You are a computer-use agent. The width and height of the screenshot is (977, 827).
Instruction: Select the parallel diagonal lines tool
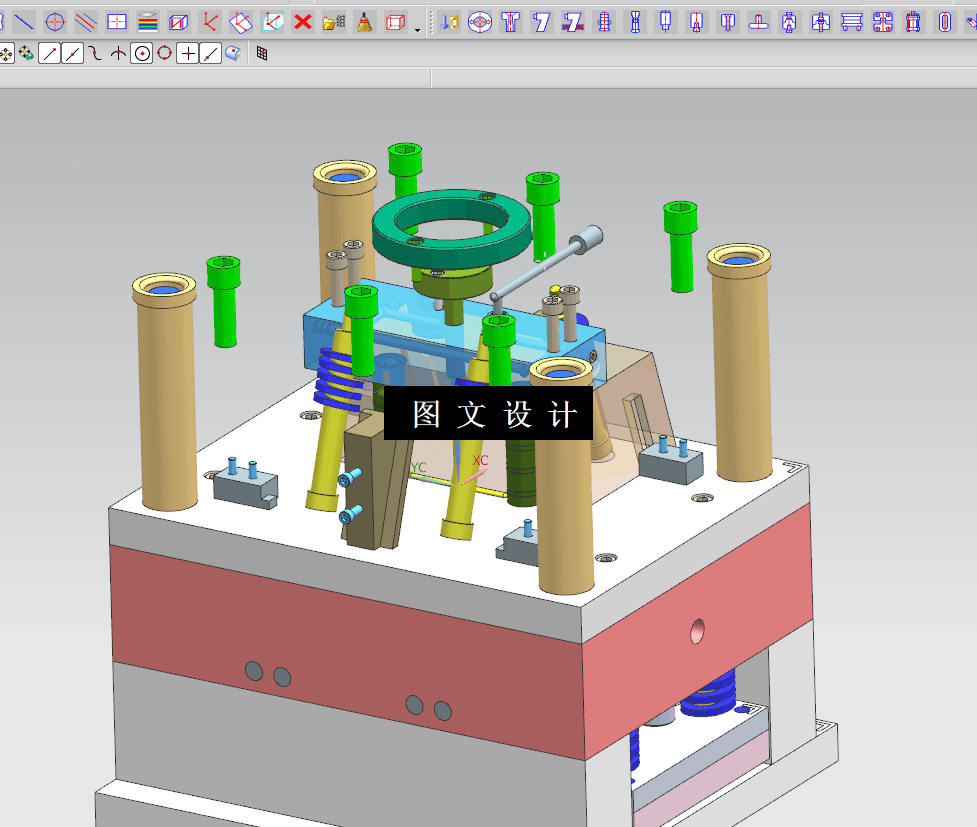[86, 22]
